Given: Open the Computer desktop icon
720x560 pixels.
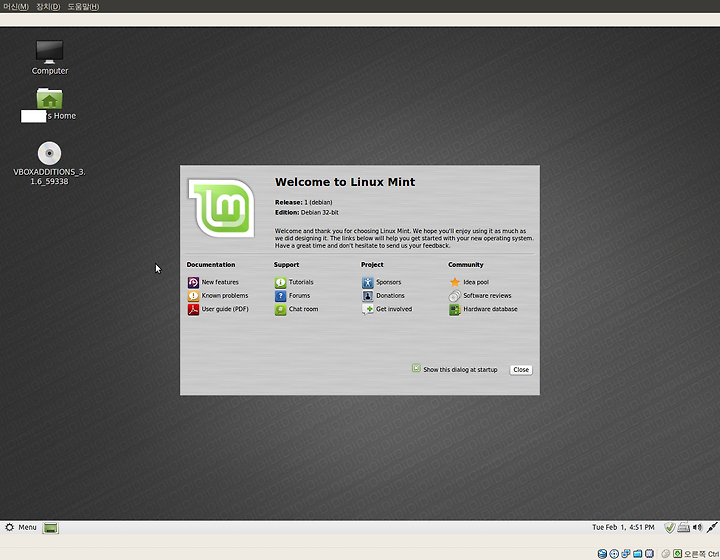Looking at the screenshot, I should pos(50,52).
